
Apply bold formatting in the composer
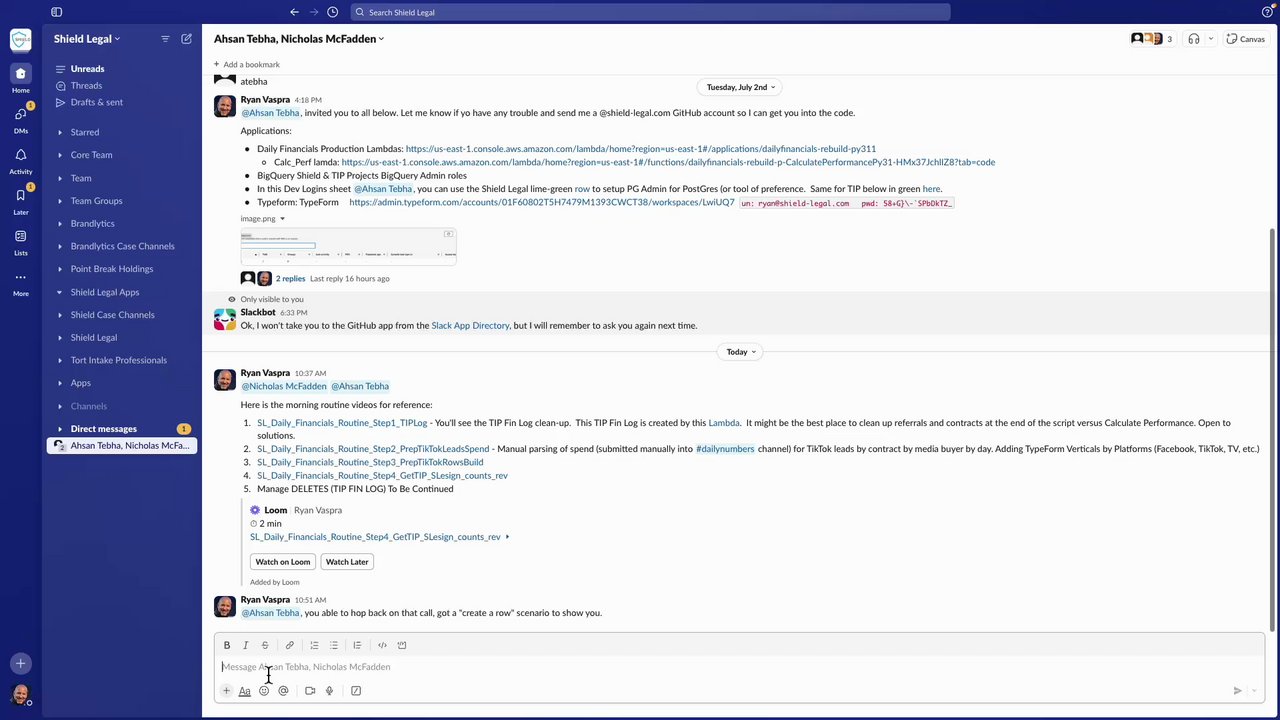[227, 645]
